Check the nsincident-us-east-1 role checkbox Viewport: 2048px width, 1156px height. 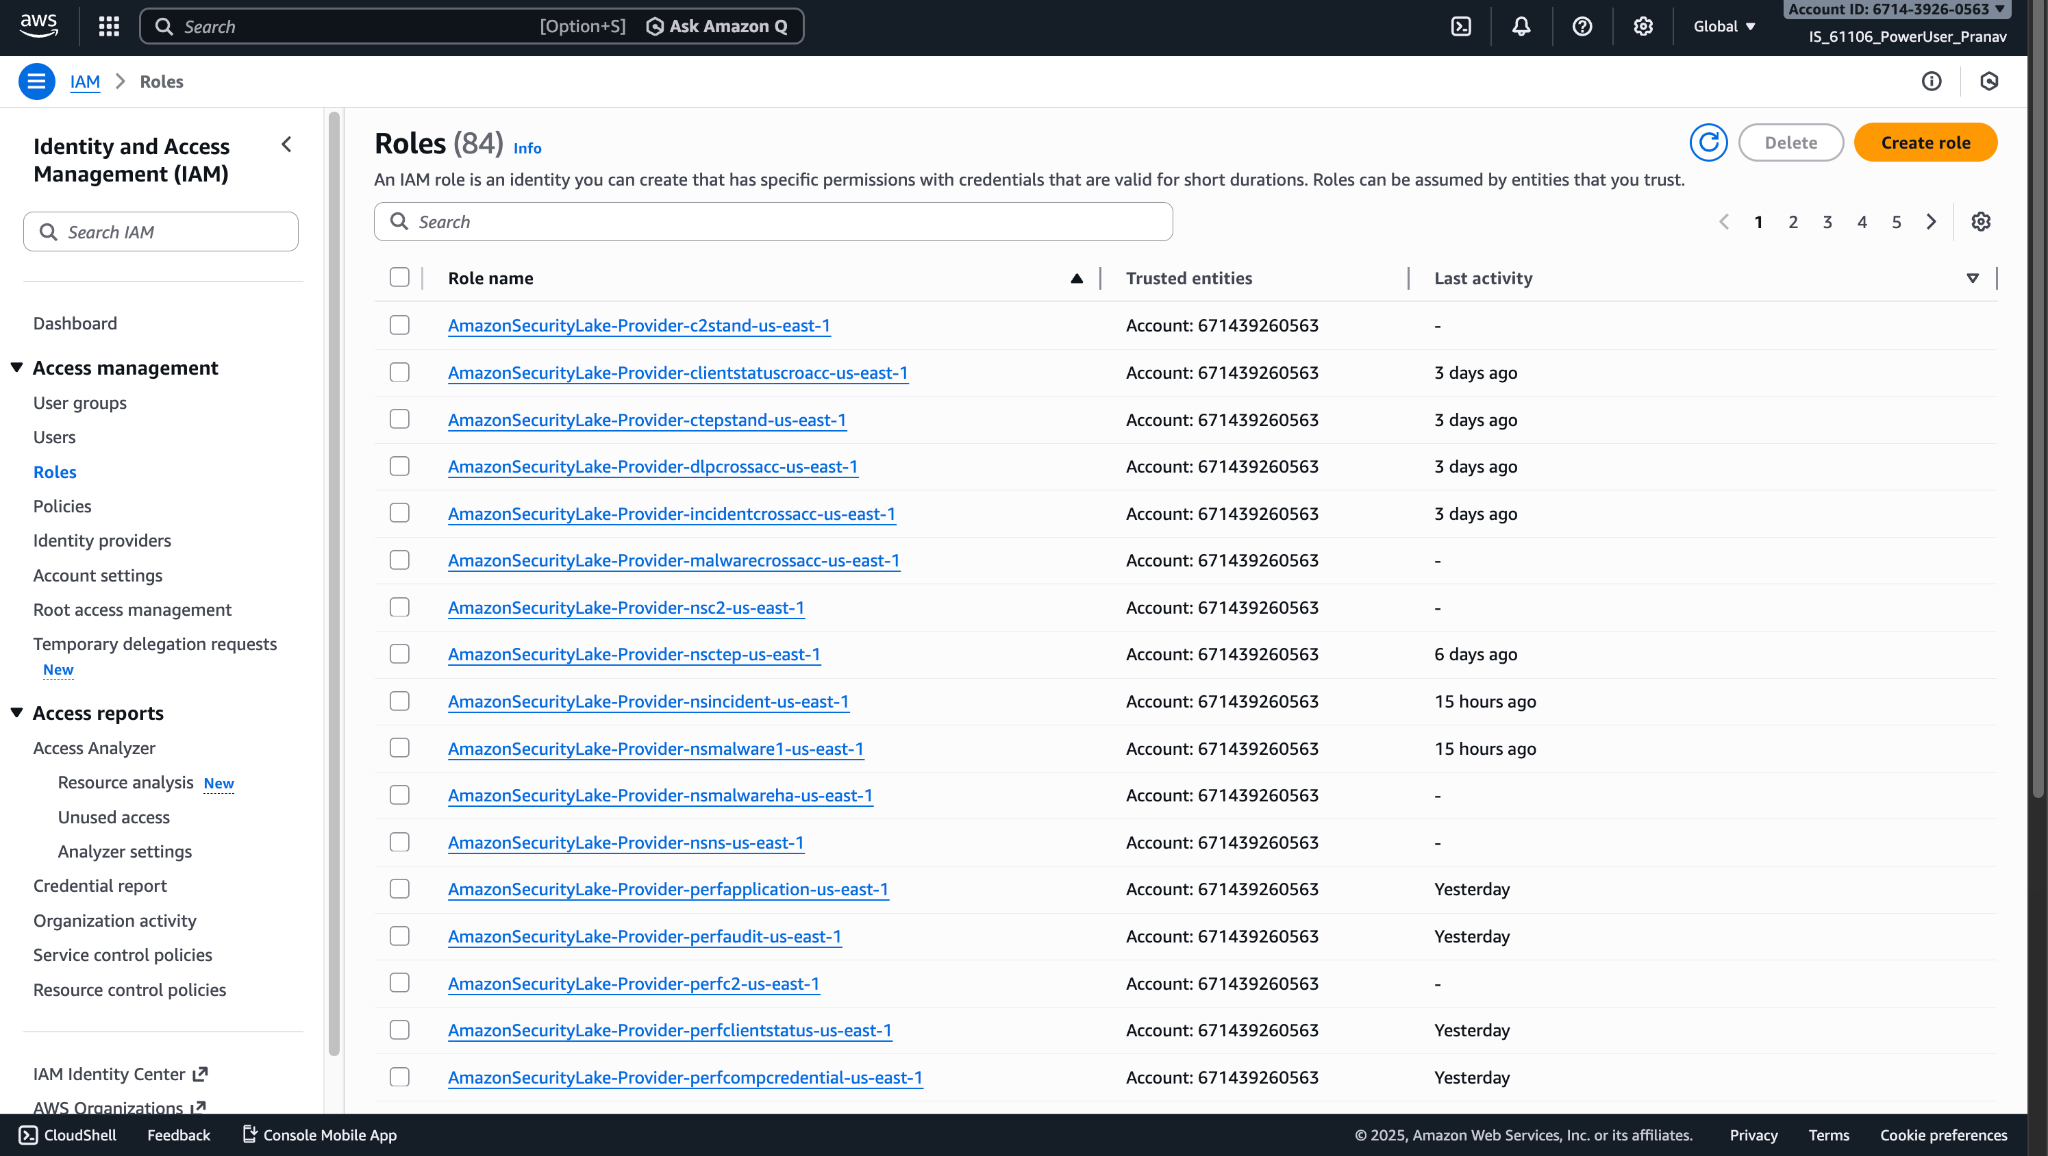point(400,702)
